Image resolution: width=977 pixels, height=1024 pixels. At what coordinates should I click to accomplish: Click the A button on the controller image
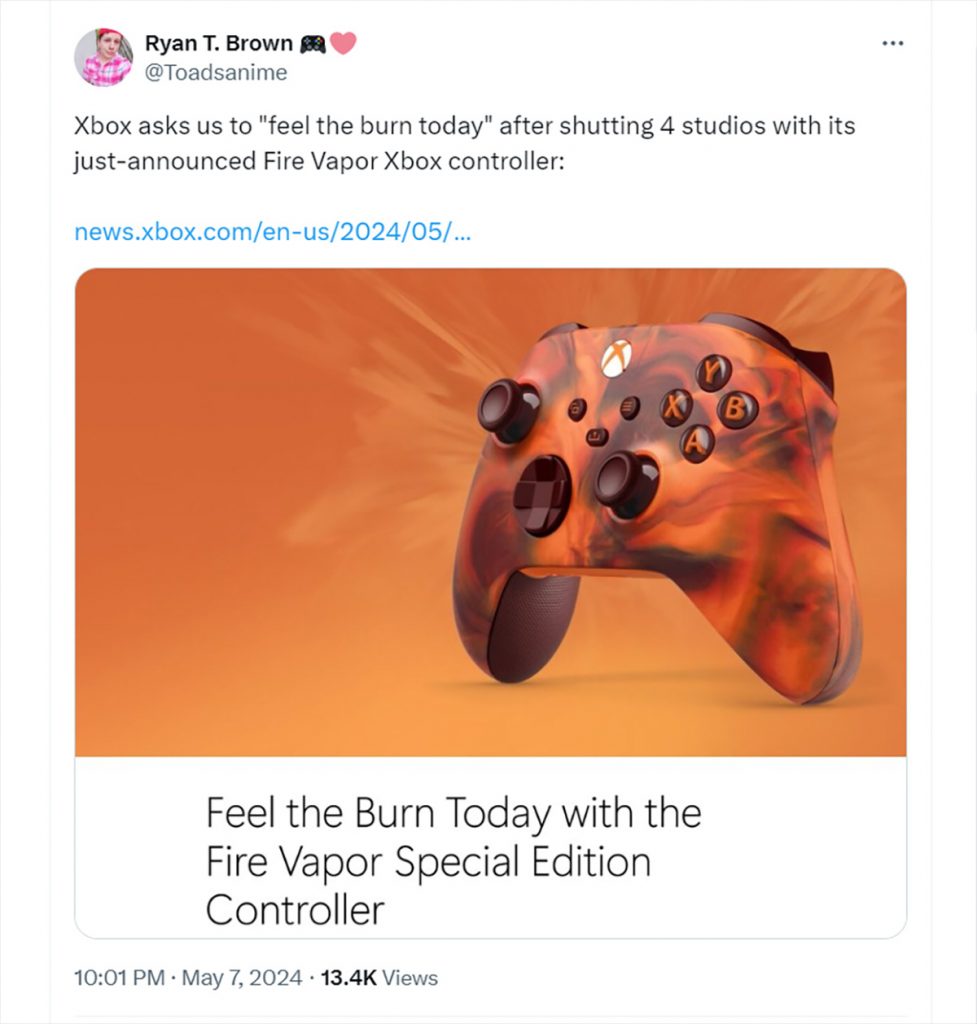tap(699, 438)
